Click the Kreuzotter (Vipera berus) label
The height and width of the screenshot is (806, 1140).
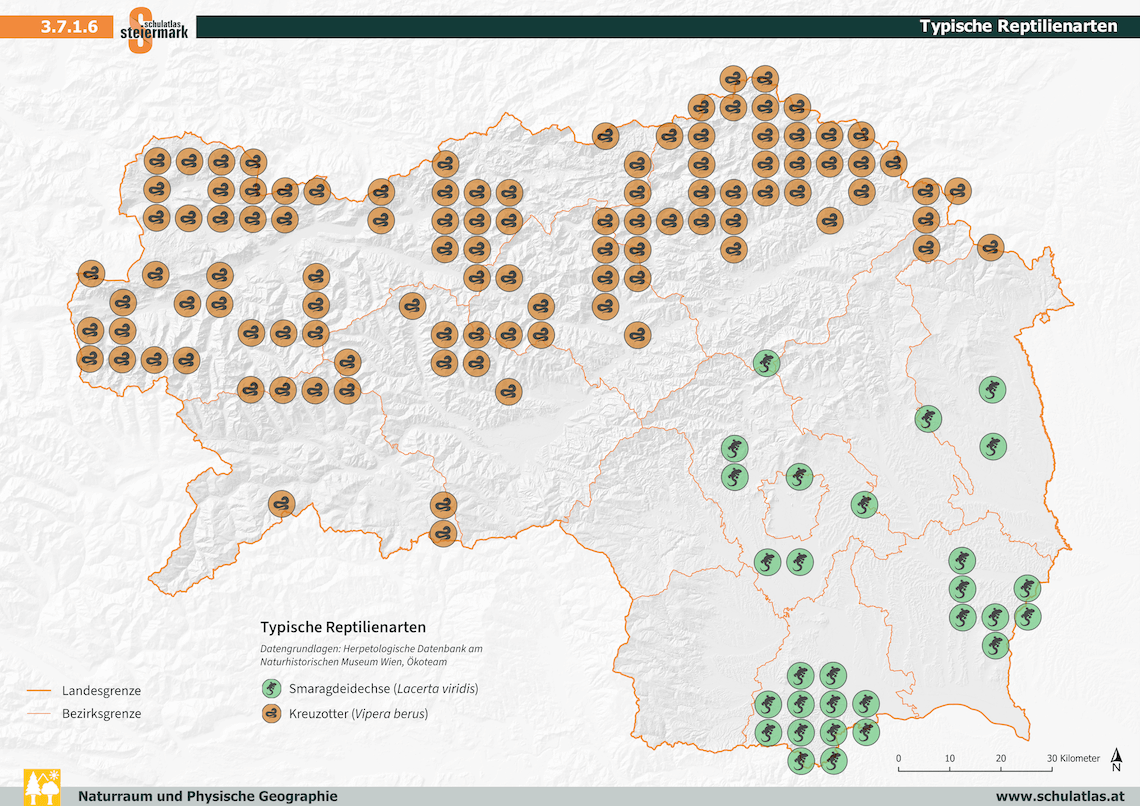pos(358,715)
